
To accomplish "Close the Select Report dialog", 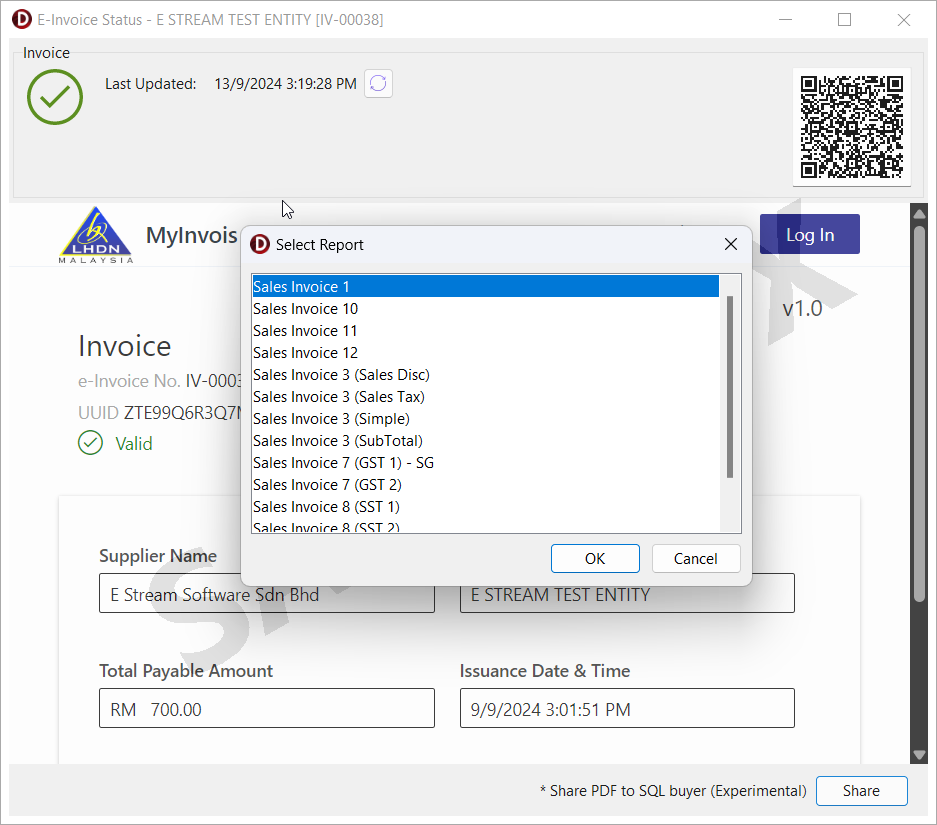I will [731, 245].
